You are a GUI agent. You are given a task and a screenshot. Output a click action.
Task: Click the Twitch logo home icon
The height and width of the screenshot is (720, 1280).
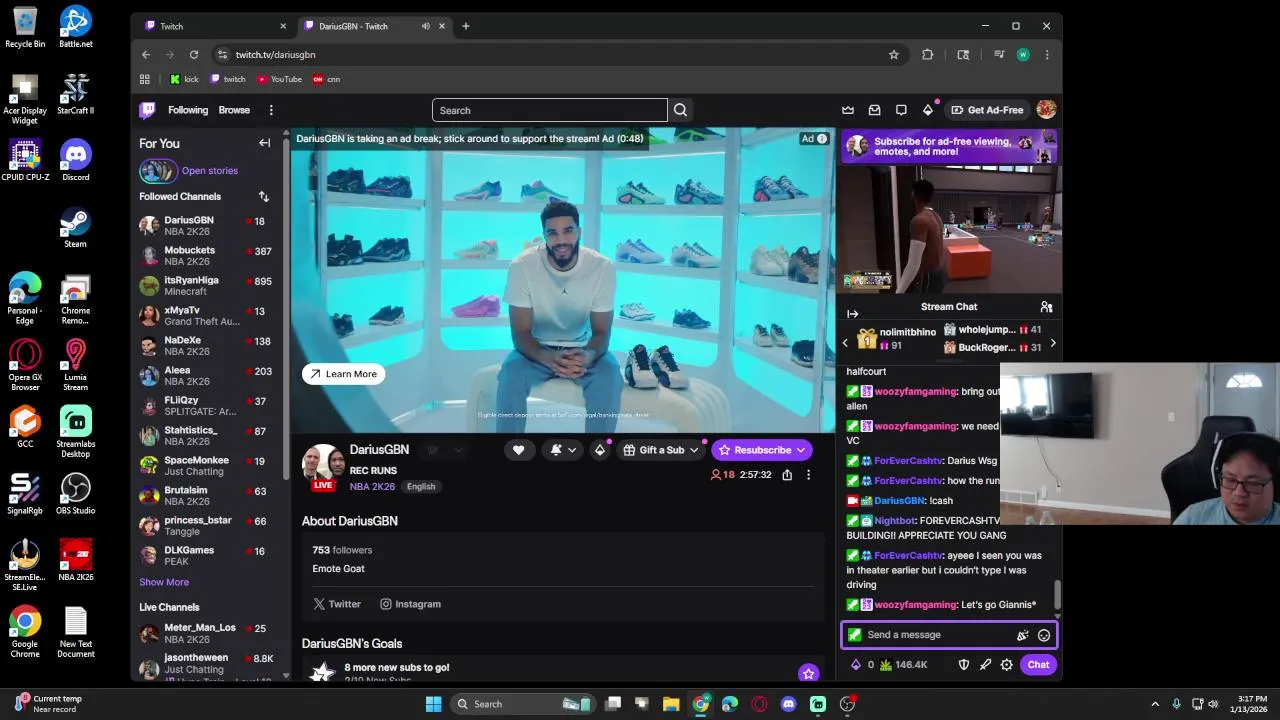point(147,110)
